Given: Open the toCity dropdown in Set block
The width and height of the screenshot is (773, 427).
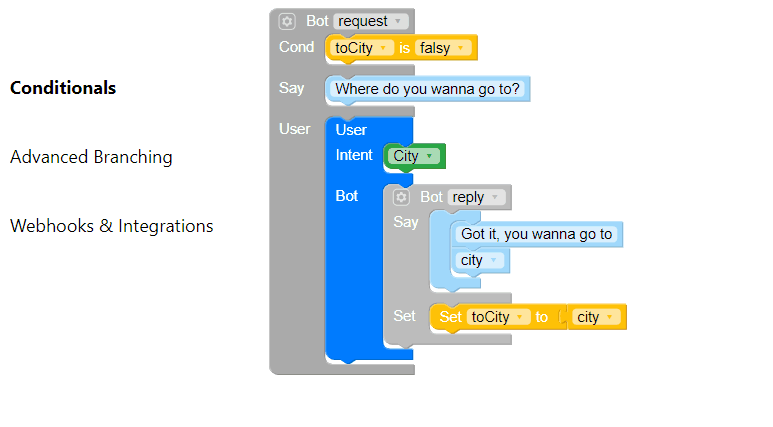Looking at the screenshot, I should (498, 317).
